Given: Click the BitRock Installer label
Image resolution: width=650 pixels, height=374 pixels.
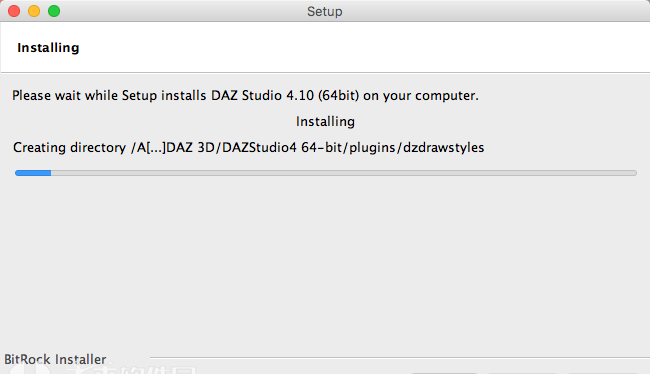Looking at the screenshot, I should (55, 359).
